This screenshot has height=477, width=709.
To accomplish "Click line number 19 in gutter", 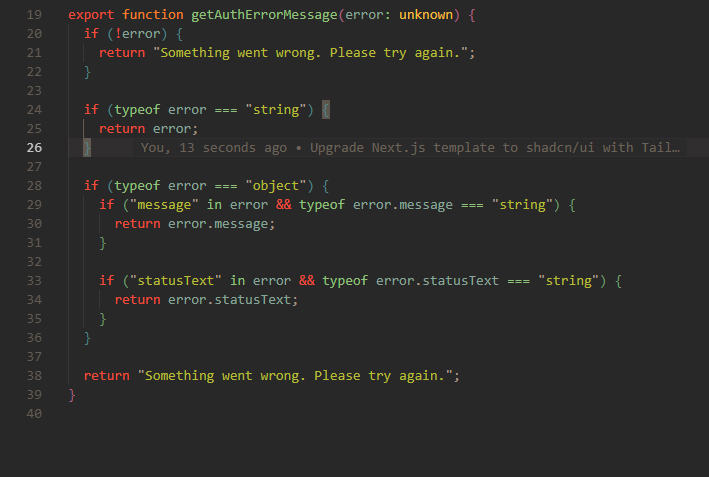I will point(34,15).
